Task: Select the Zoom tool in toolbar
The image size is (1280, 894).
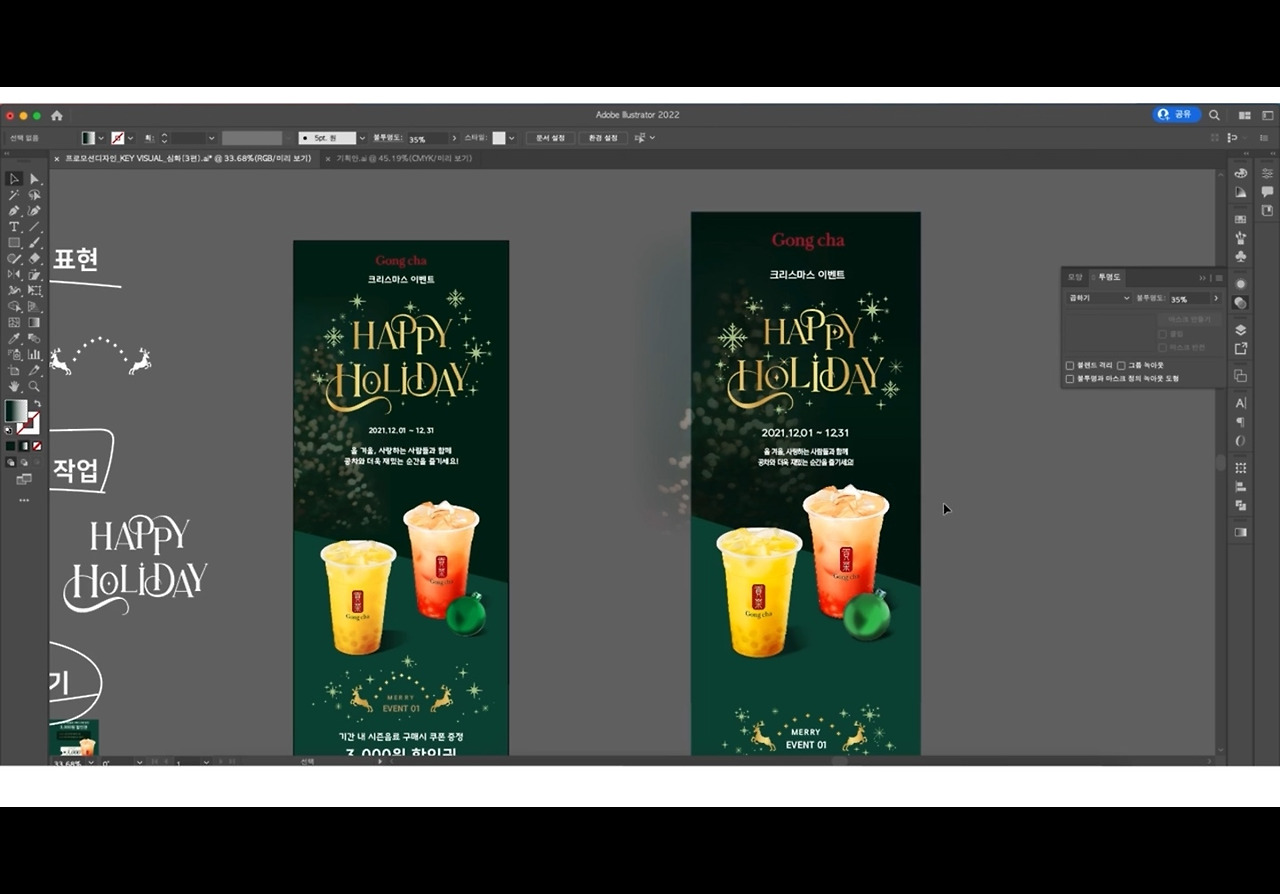Action: coord(35,386)
